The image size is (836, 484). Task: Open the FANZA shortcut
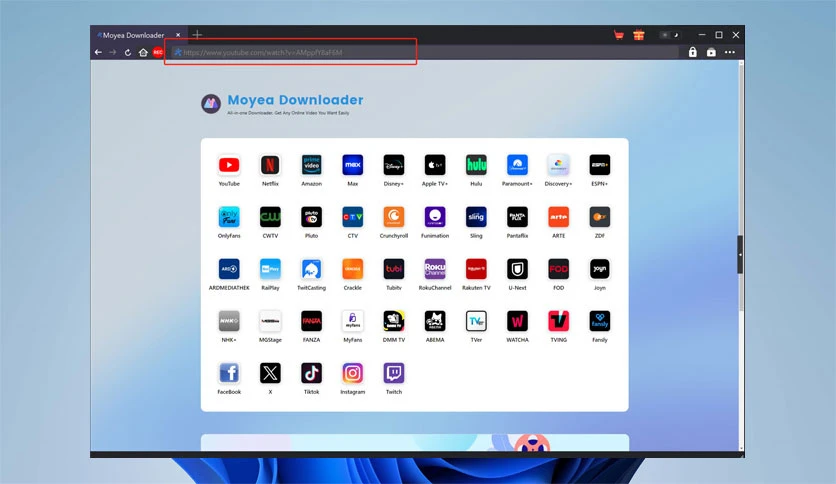(x=311, y=321)
